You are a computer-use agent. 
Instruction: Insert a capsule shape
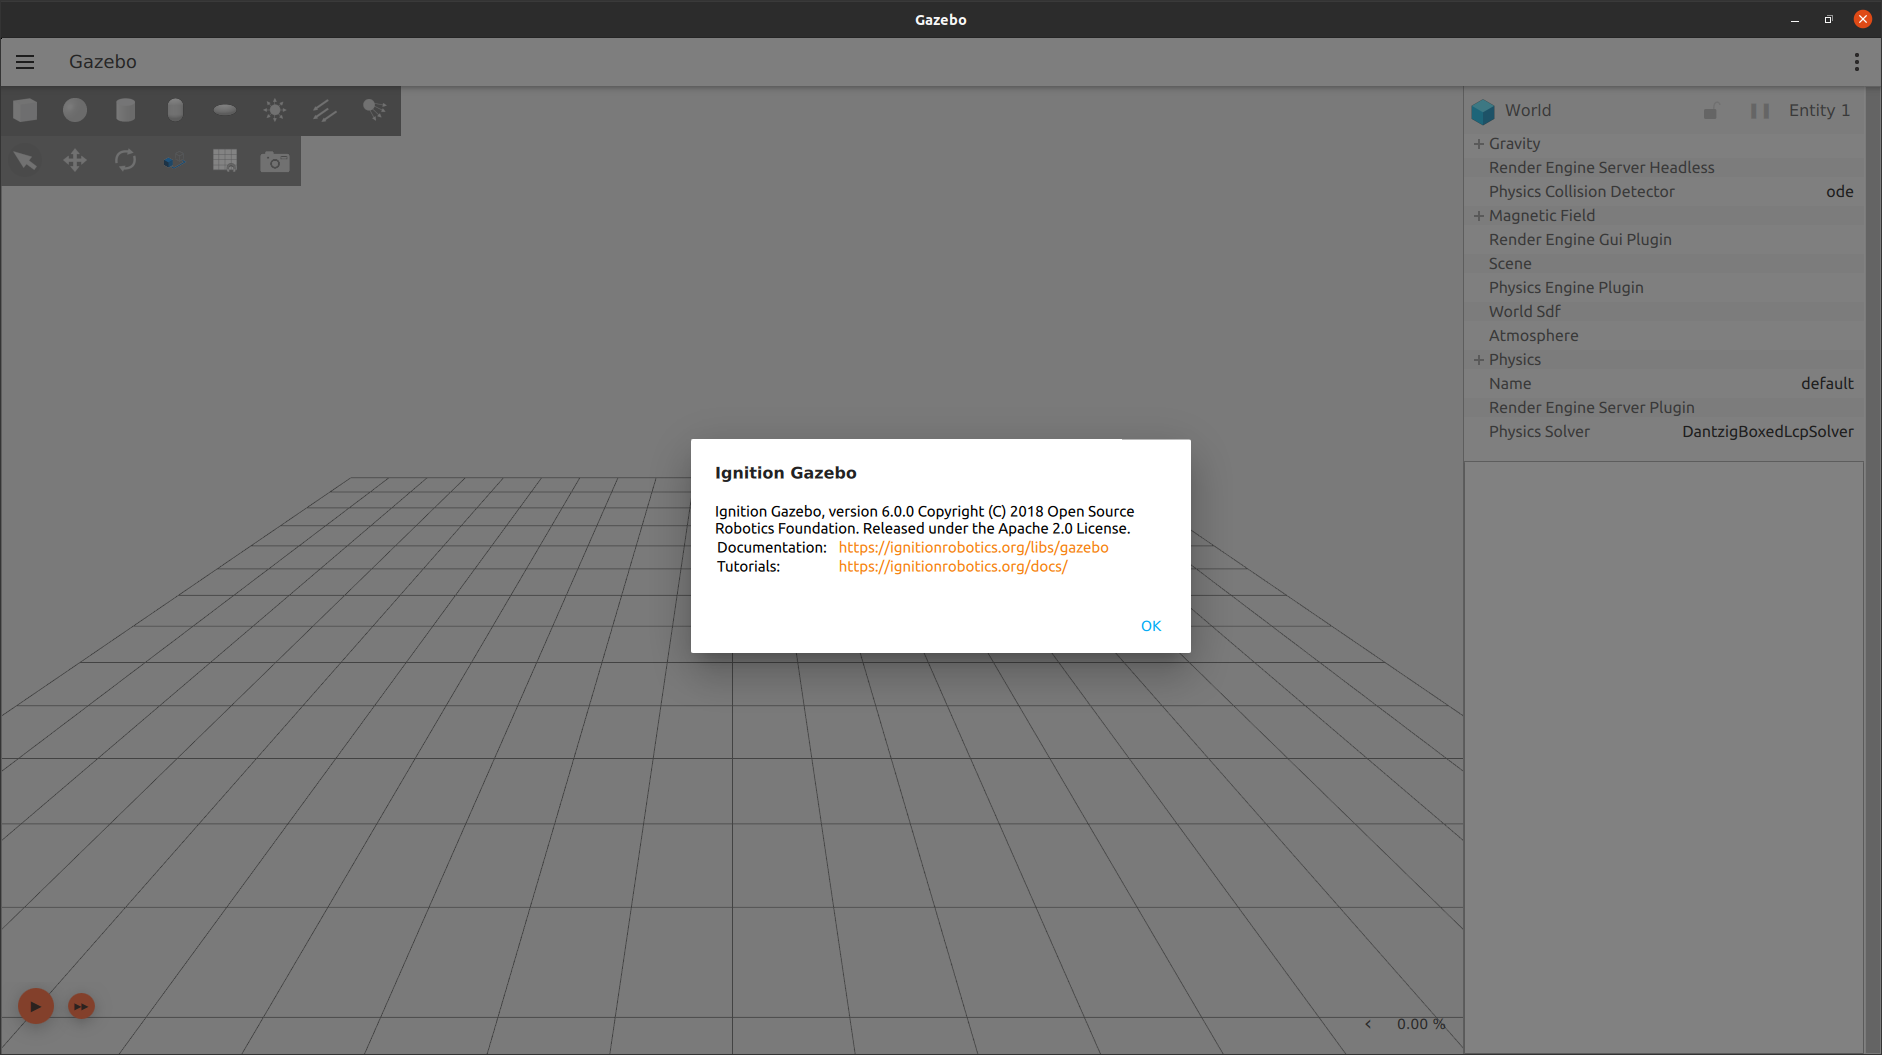(175, 110)
